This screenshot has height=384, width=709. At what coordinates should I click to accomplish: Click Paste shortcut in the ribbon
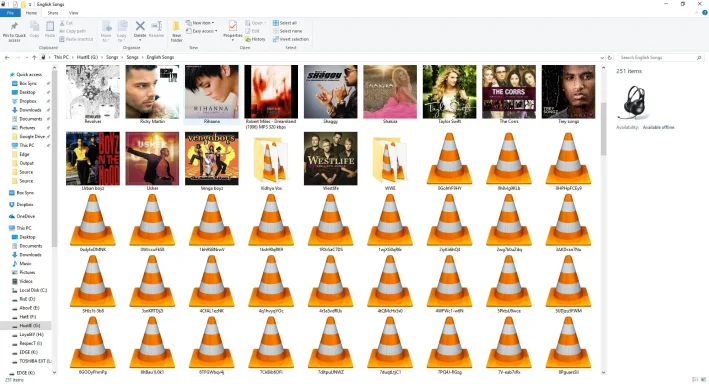(x=76, y=39)
